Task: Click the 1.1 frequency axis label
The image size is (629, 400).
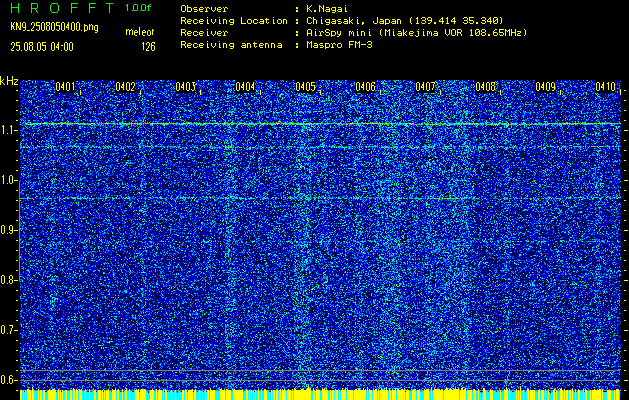Action: click(x=8, y=130)
